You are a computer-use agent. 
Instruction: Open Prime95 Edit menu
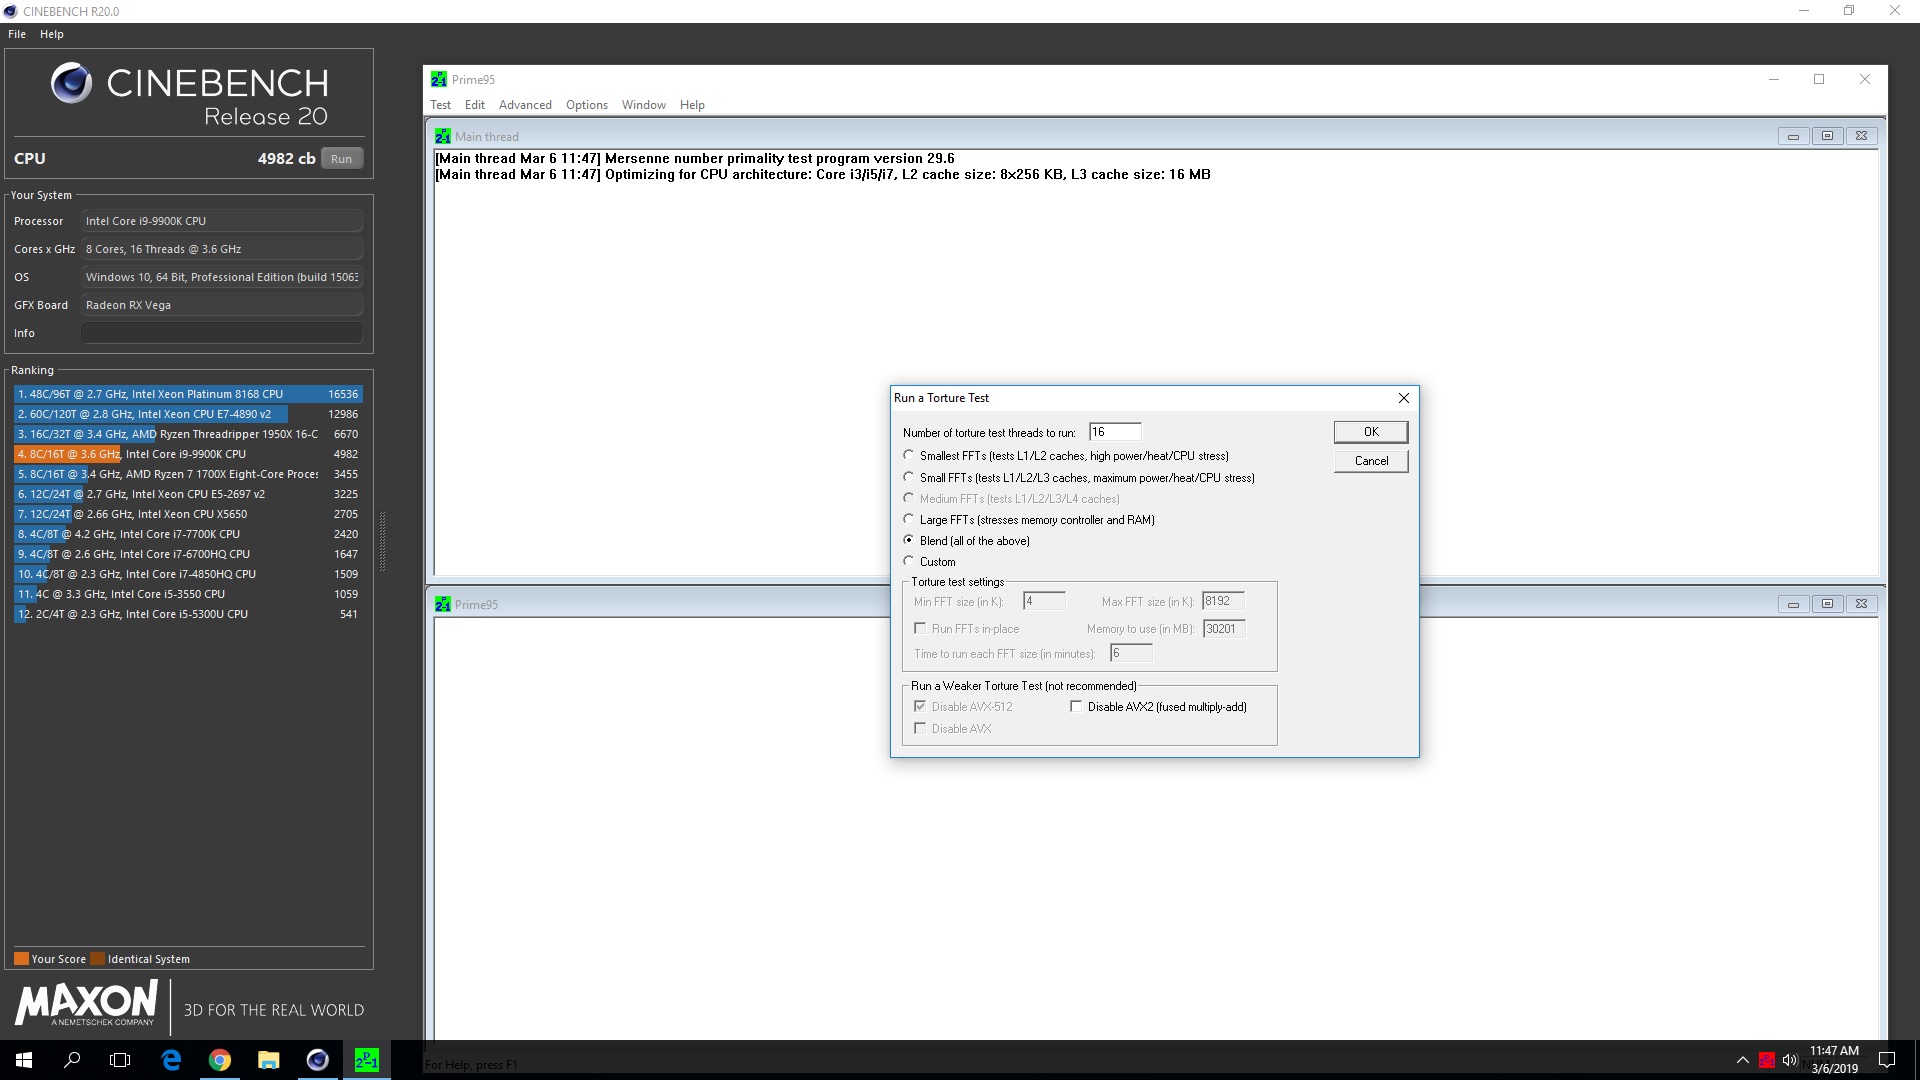click(475, 105)
